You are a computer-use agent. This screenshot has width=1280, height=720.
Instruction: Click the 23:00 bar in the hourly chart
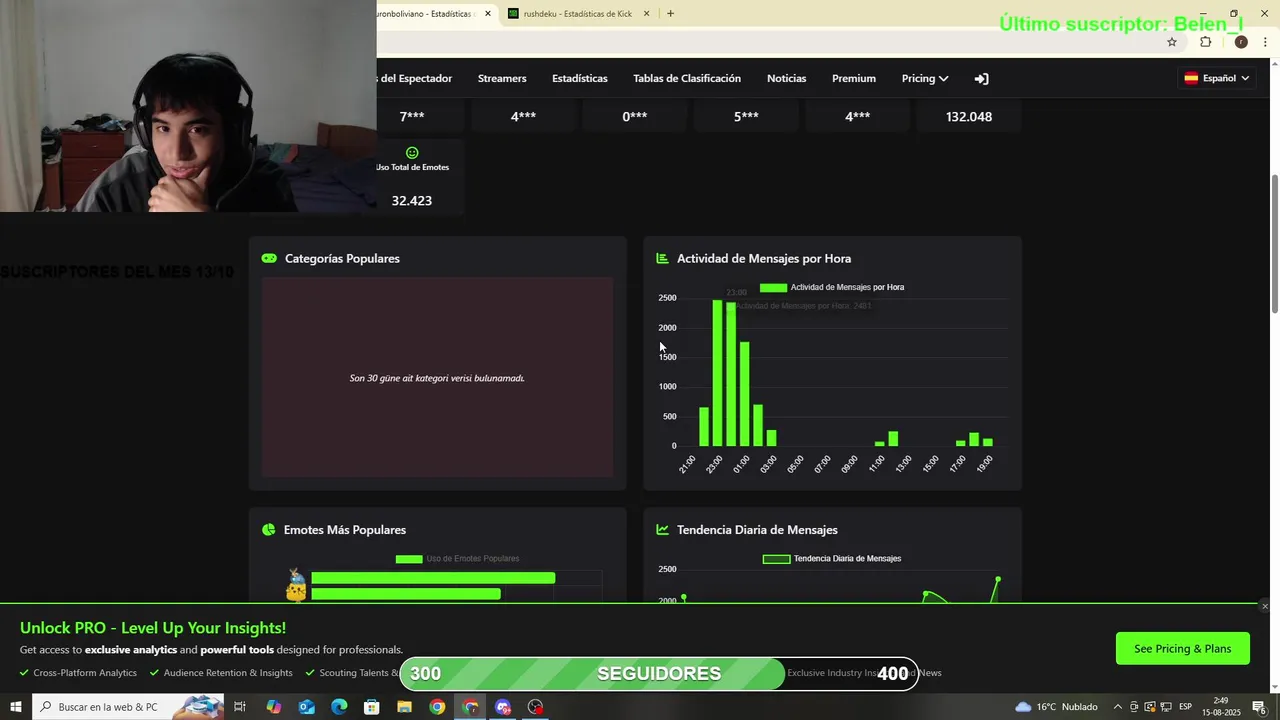(717, 373)
